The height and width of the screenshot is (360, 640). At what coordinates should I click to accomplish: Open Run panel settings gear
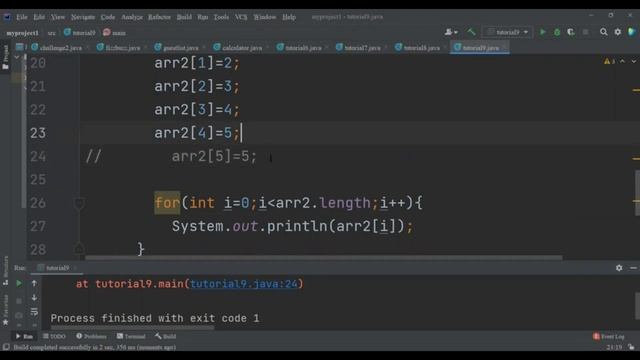click(619, 268)
